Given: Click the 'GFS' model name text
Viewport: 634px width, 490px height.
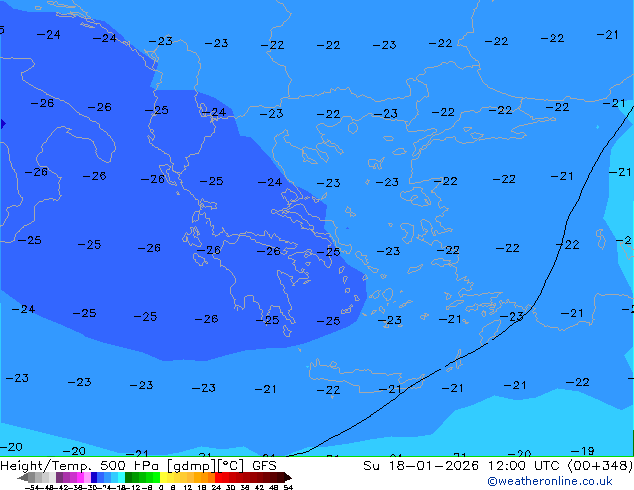Looking at the screenshot, I should pos(264,465).
